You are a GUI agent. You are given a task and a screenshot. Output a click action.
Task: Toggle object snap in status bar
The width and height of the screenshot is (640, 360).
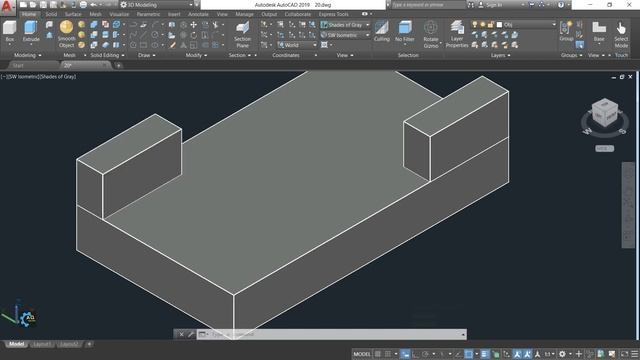pos(469,354)
